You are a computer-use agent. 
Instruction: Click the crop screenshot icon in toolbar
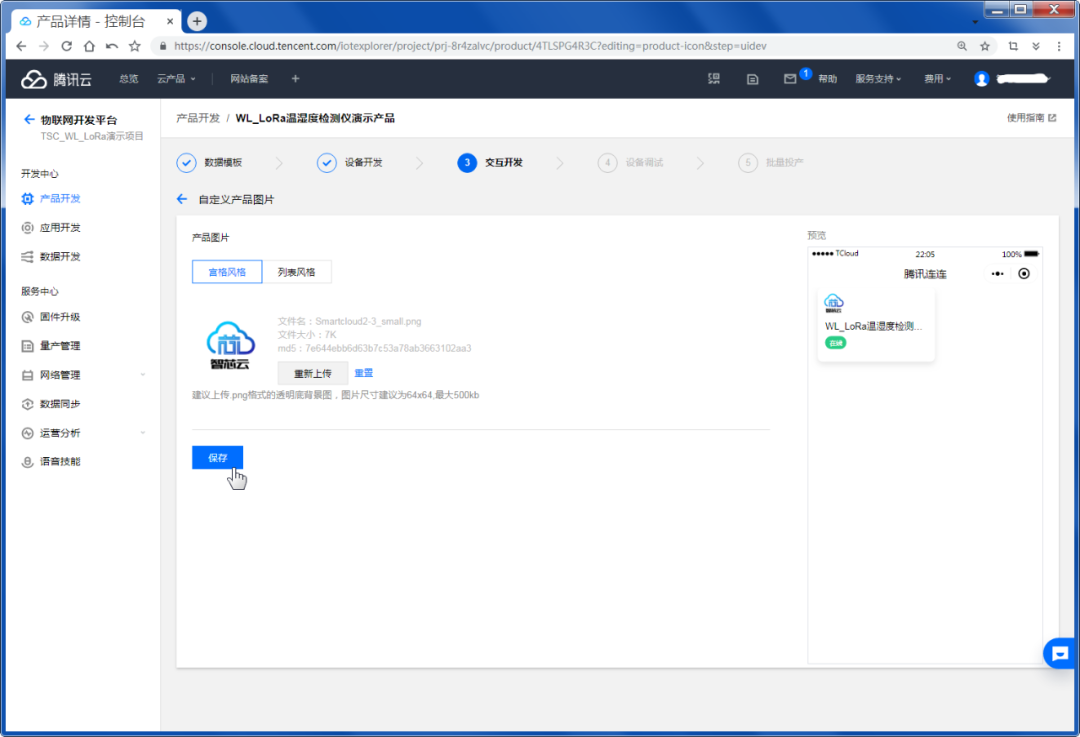tap(1013, 46)
